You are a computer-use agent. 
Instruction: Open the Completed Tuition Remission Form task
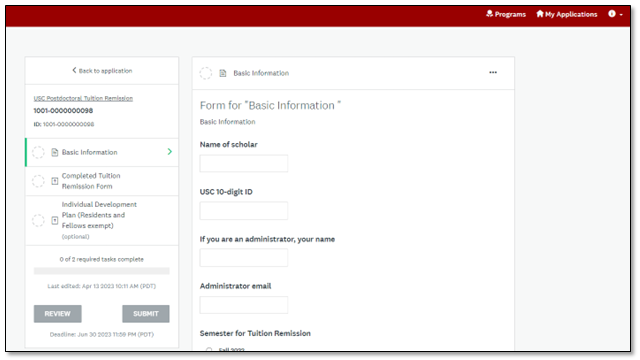pyautogui.click(x=102, y=181)
